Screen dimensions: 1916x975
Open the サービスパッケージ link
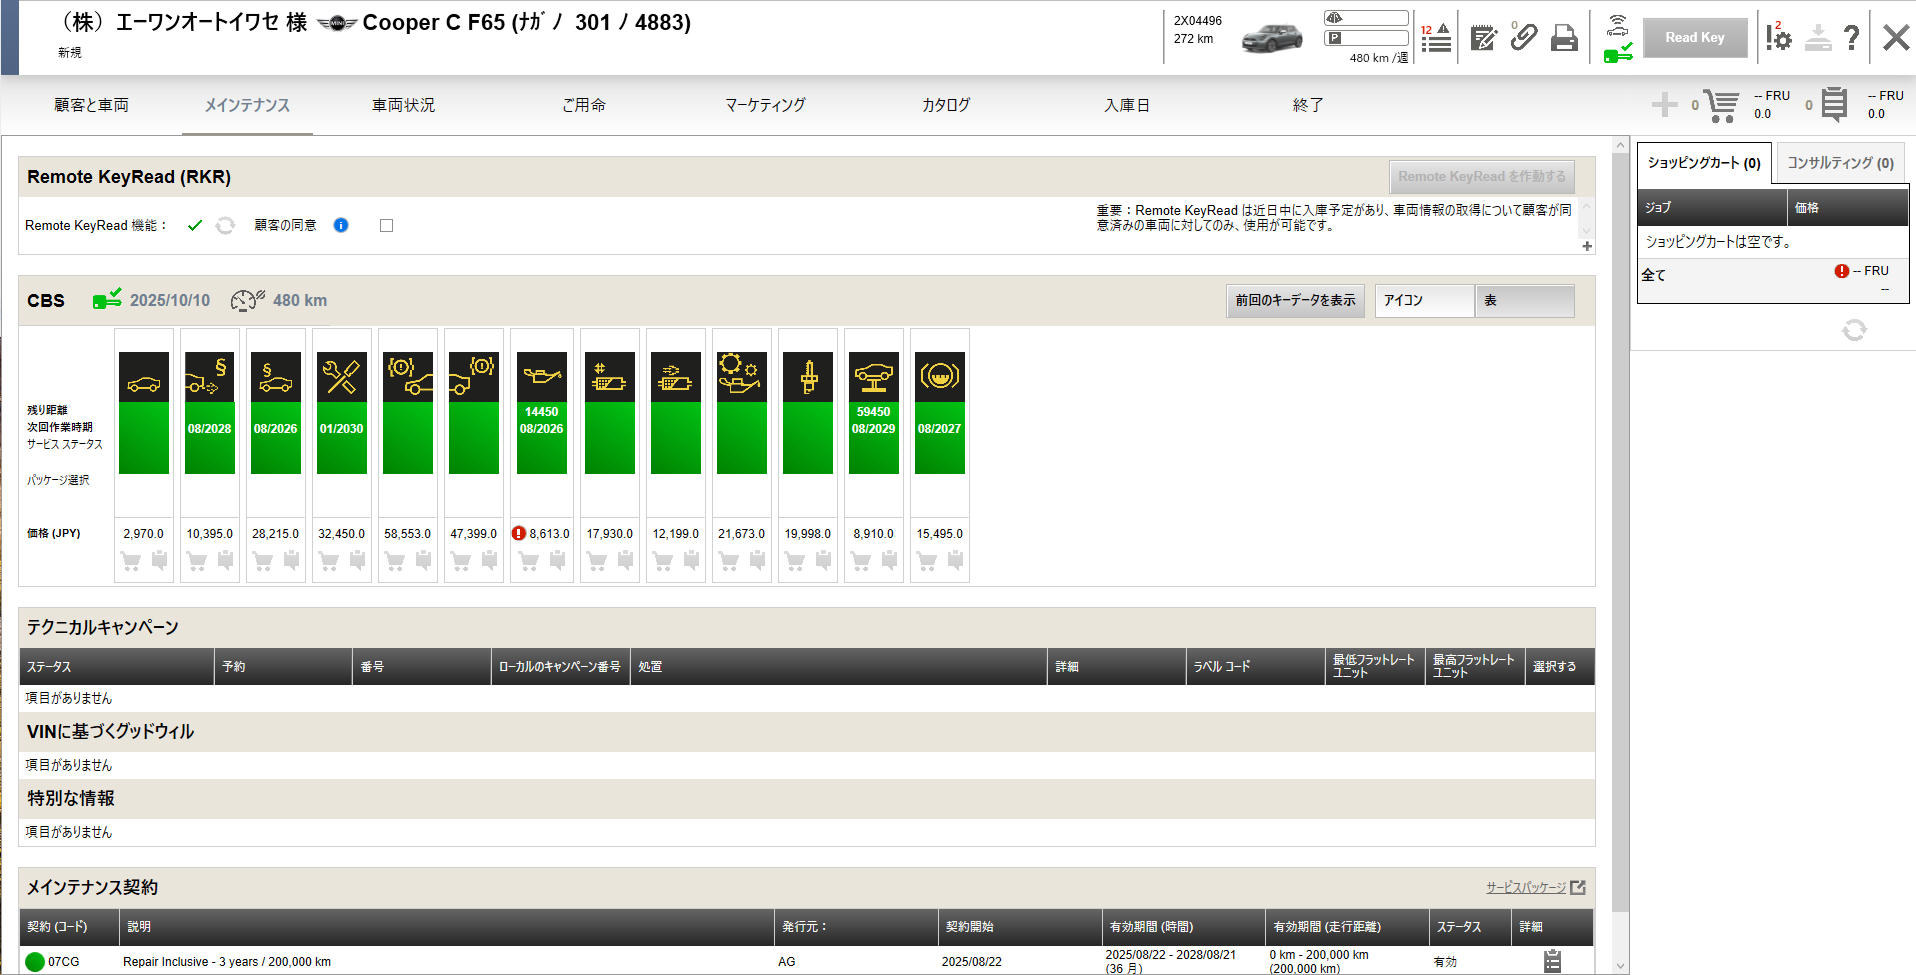coord(1526,888)
